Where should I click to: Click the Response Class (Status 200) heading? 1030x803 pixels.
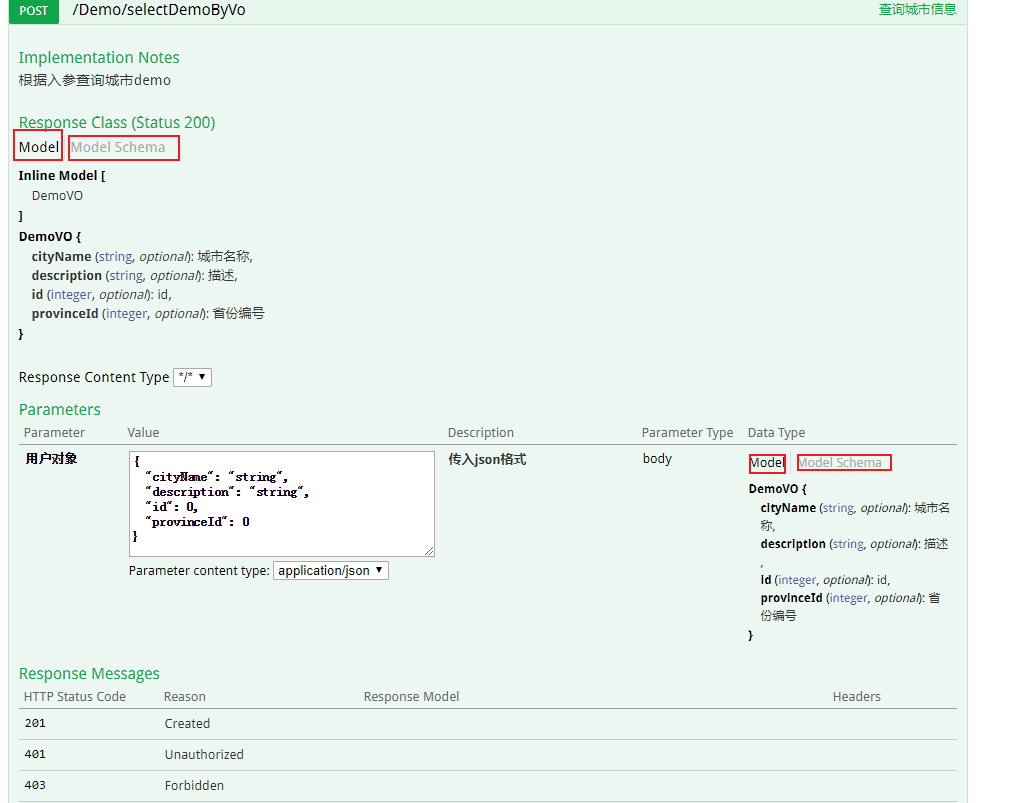(x=117, y=122)
